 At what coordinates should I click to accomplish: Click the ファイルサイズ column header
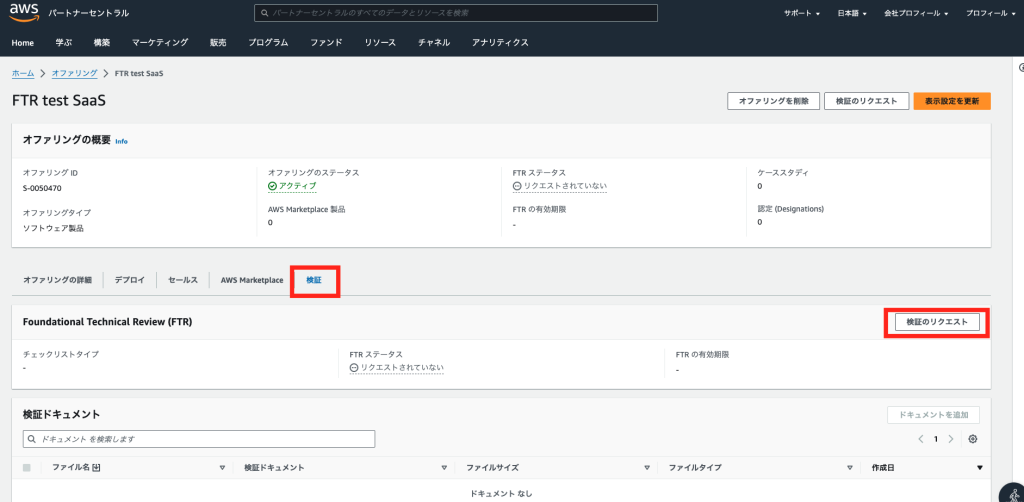tap(492, 467)
